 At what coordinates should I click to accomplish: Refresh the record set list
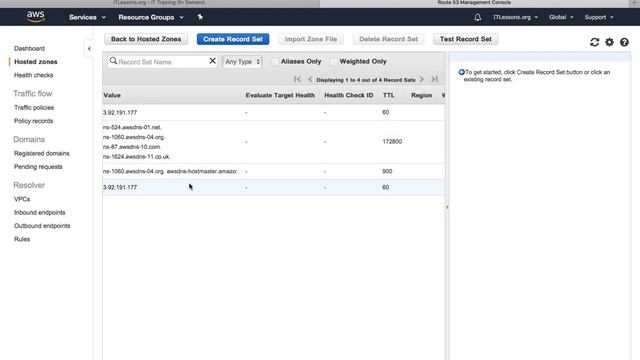tap(594, 42)
